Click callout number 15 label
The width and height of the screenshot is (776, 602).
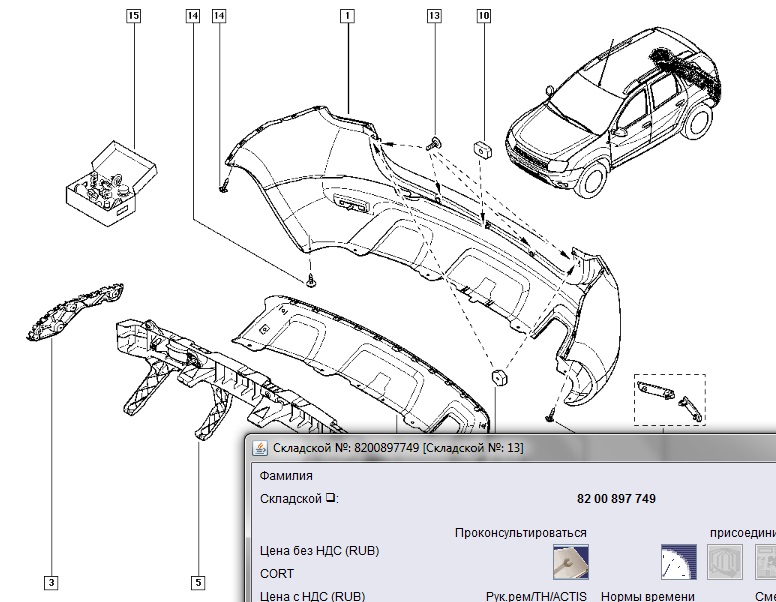tap(134, 16)
